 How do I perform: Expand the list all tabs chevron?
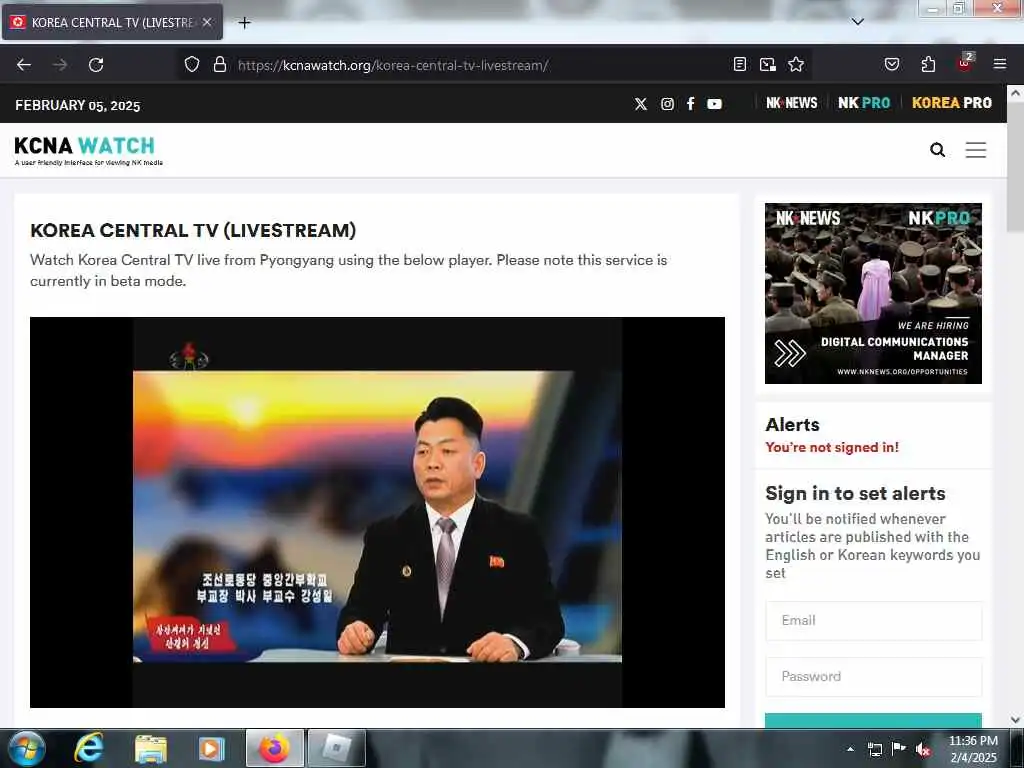tap(858, 22)
